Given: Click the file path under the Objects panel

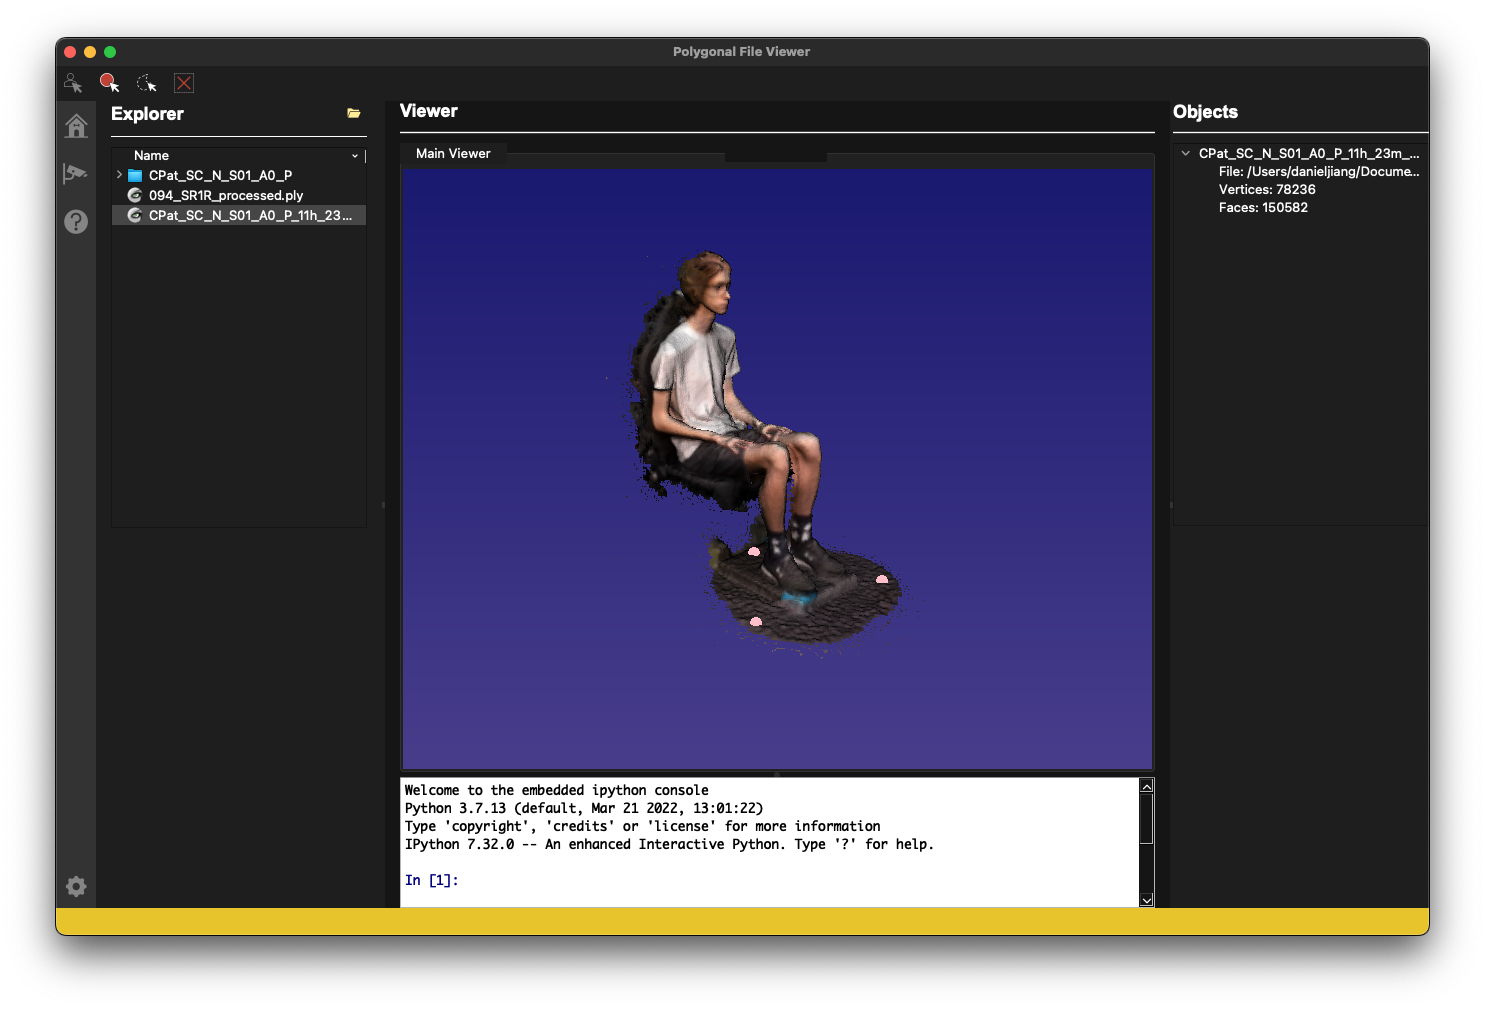Looking at the screenshot, I should [x=1319, y=171].
